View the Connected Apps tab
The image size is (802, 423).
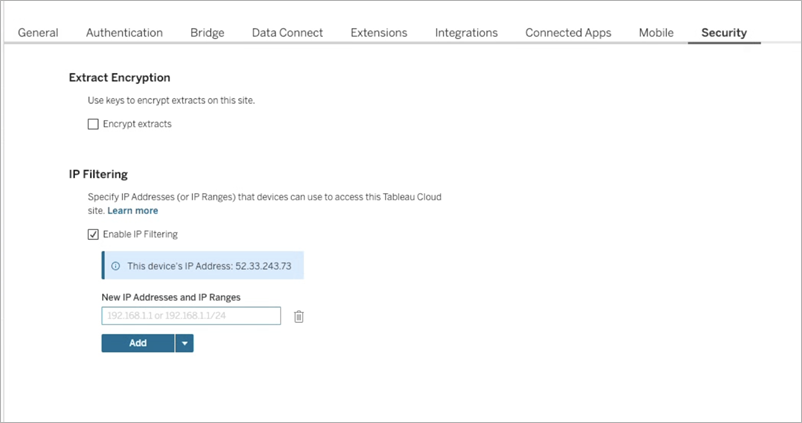568,33
